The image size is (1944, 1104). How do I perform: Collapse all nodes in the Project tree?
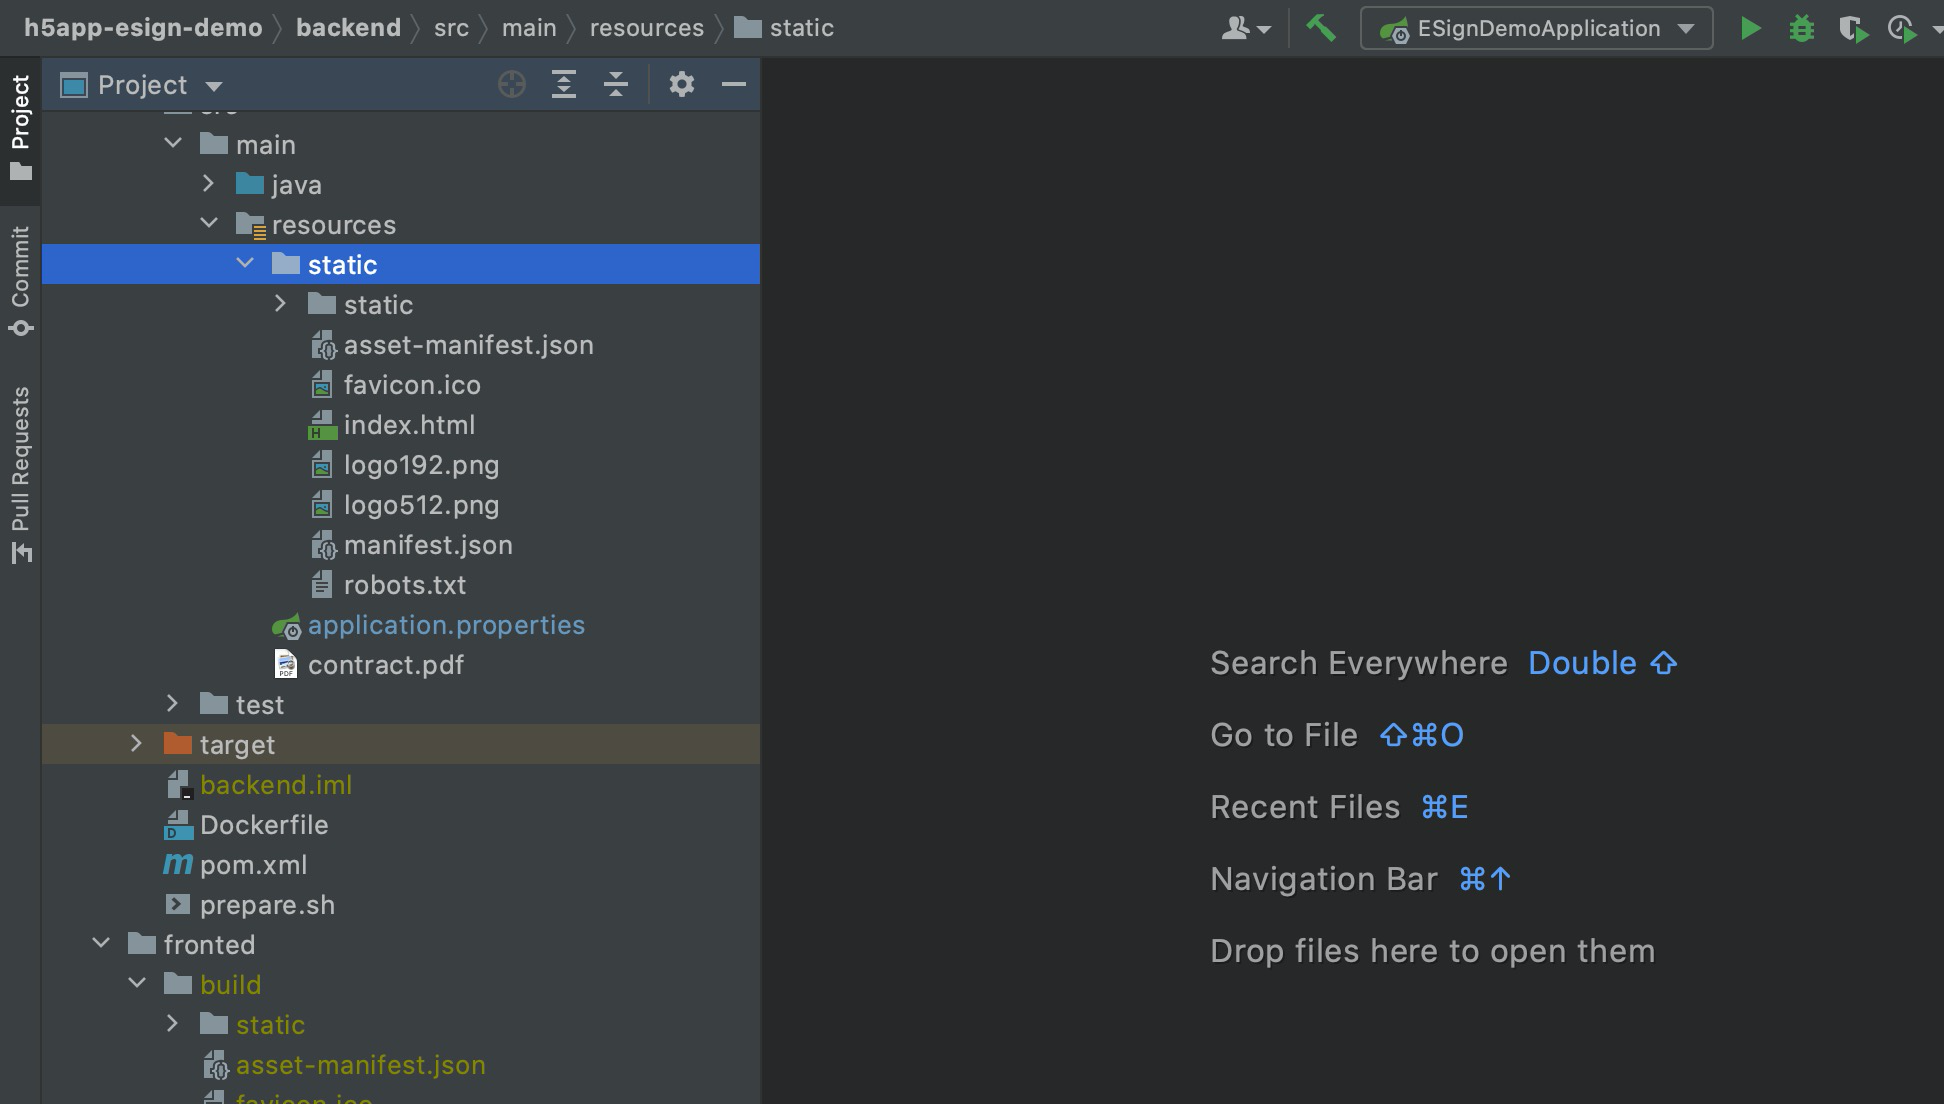click(615, 84)
